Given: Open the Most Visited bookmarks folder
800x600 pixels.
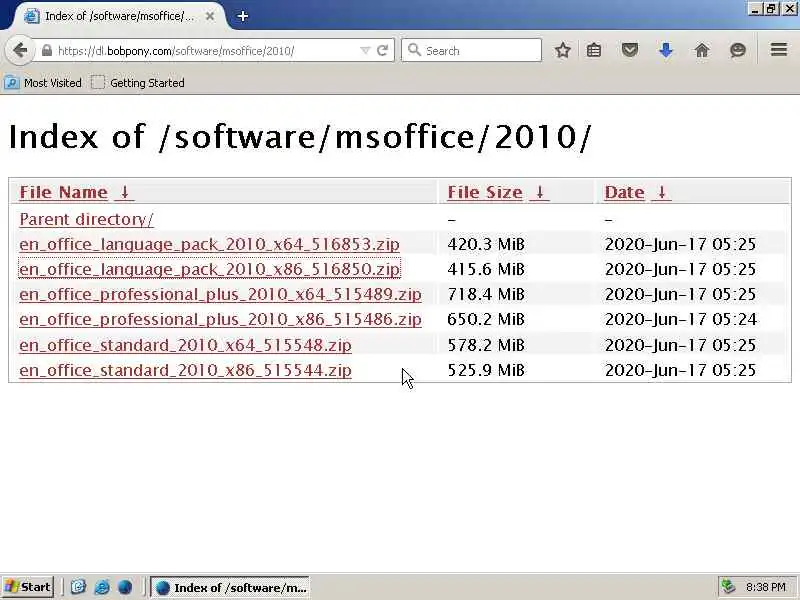Looking at the screenshot, I should pos(43,83).
